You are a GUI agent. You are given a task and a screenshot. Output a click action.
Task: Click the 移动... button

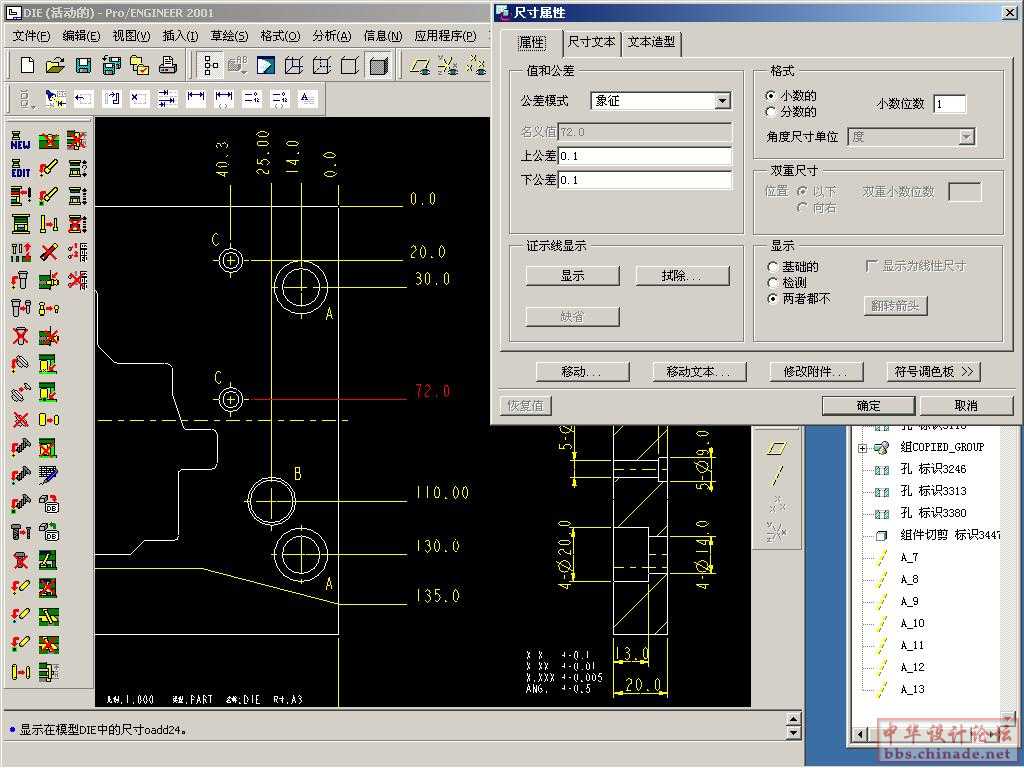(x=583, y=372)
